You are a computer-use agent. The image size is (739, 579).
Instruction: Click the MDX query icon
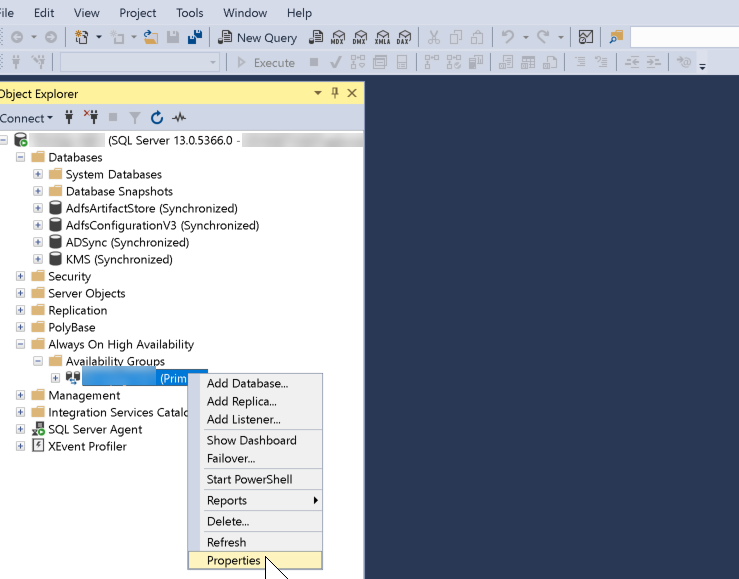coord(338,37)
